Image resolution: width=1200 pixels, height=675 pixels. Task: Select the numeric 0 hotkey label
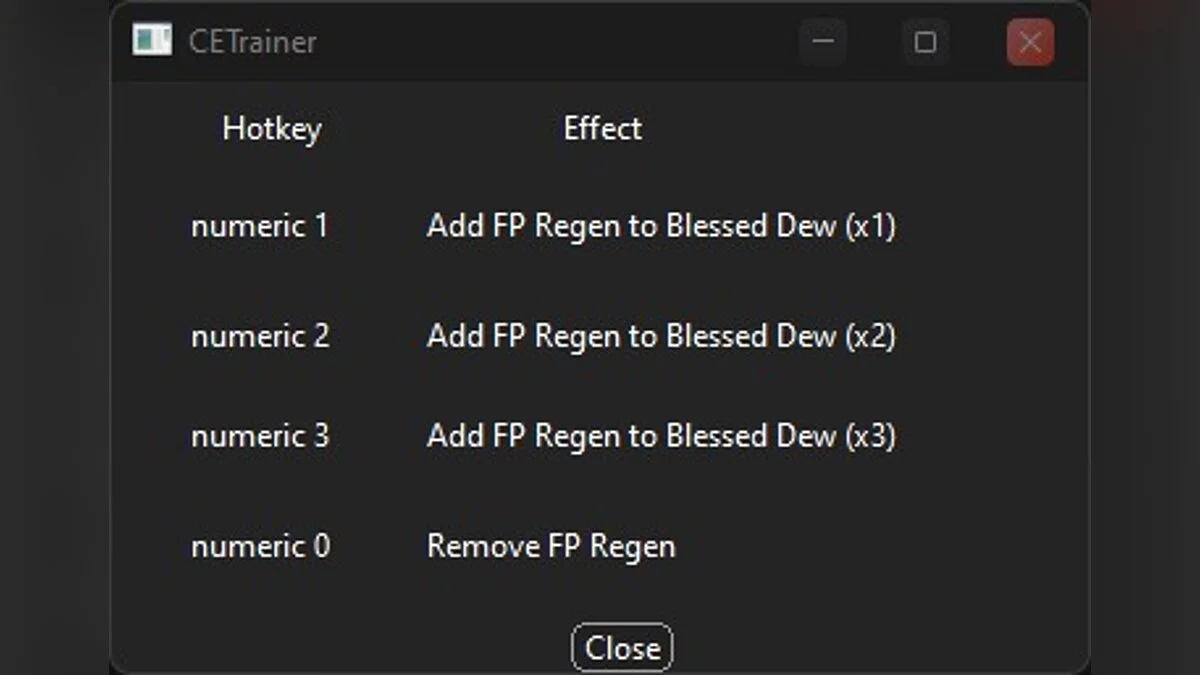click(x=259, y=546)
